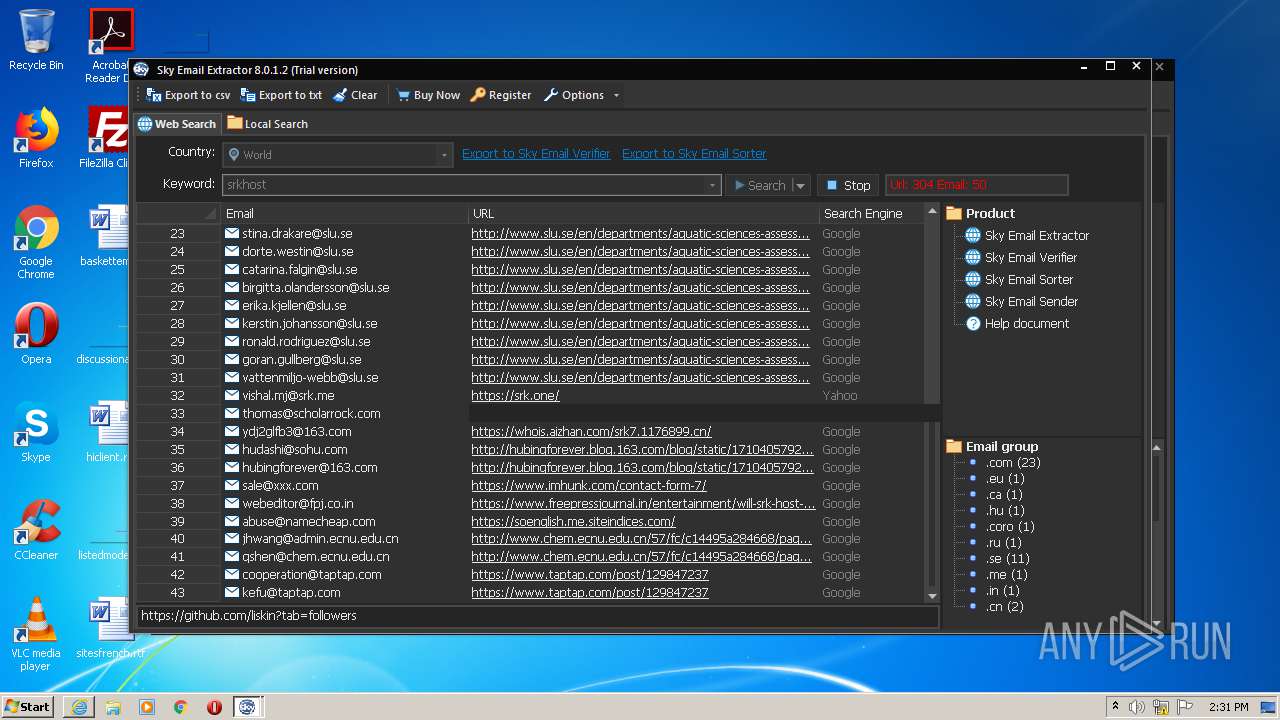1280x720 pixels.
Task: Select Sky Email Verifier product icon
Action: 972,258
